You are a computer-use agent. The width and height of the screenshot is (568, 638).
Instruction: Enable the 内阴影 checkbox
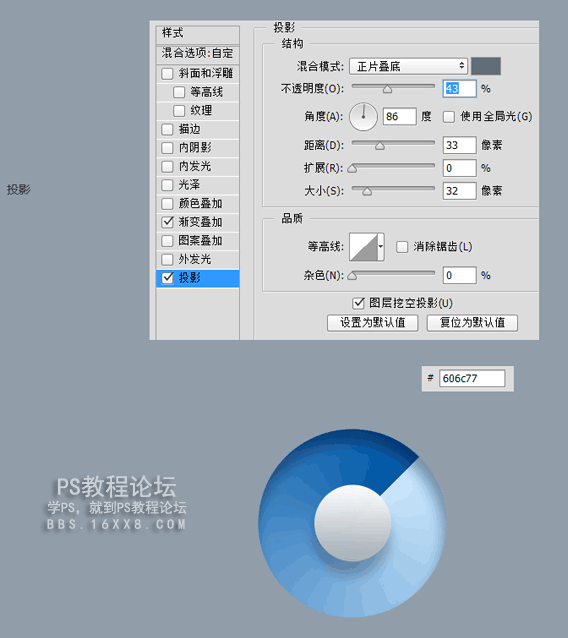pyautogui.click(x=167, y=148)
